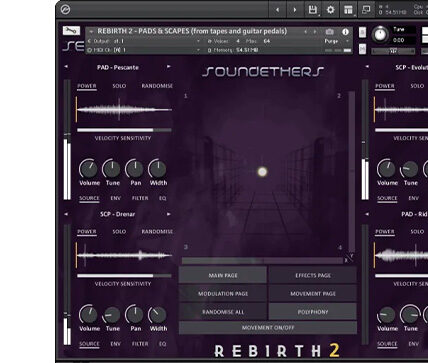Viewport: 428px width, 363px height.
Task: Open the rack layout view menu
Action: [x=348, y=10]
